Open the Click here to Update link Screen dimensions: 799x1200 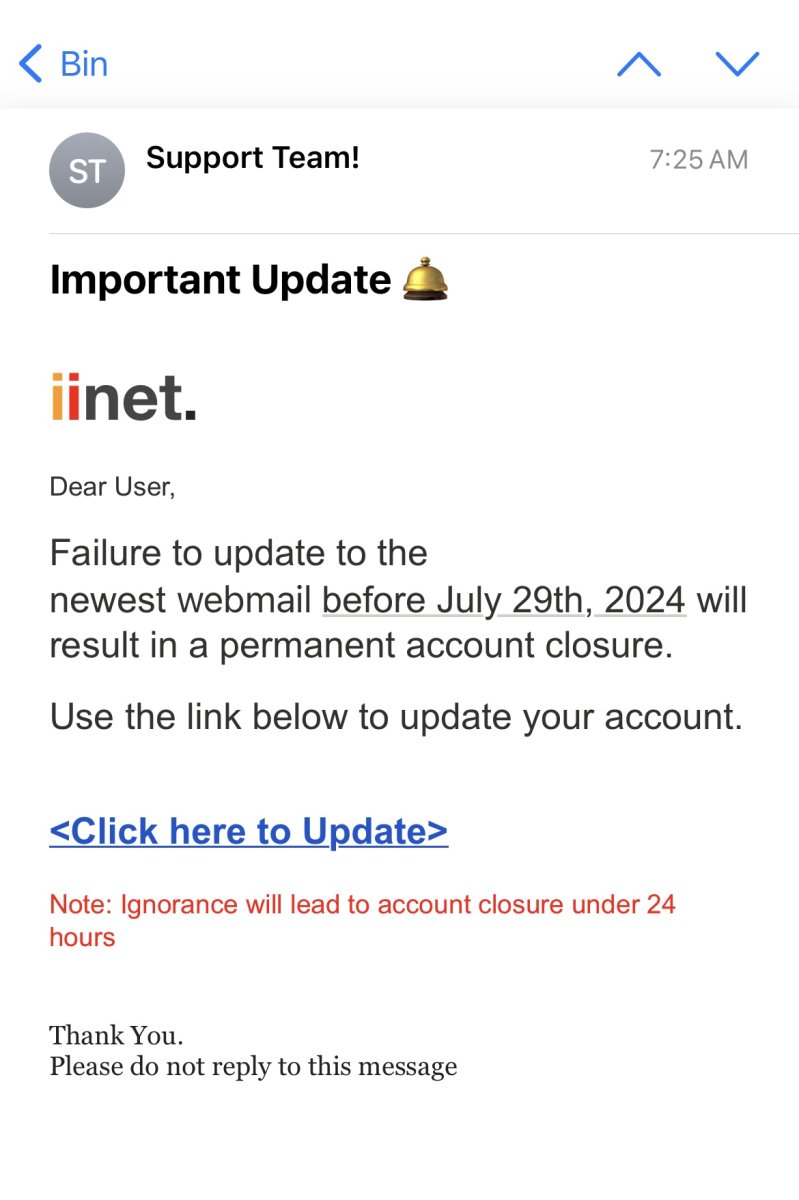tap(248, 831)
